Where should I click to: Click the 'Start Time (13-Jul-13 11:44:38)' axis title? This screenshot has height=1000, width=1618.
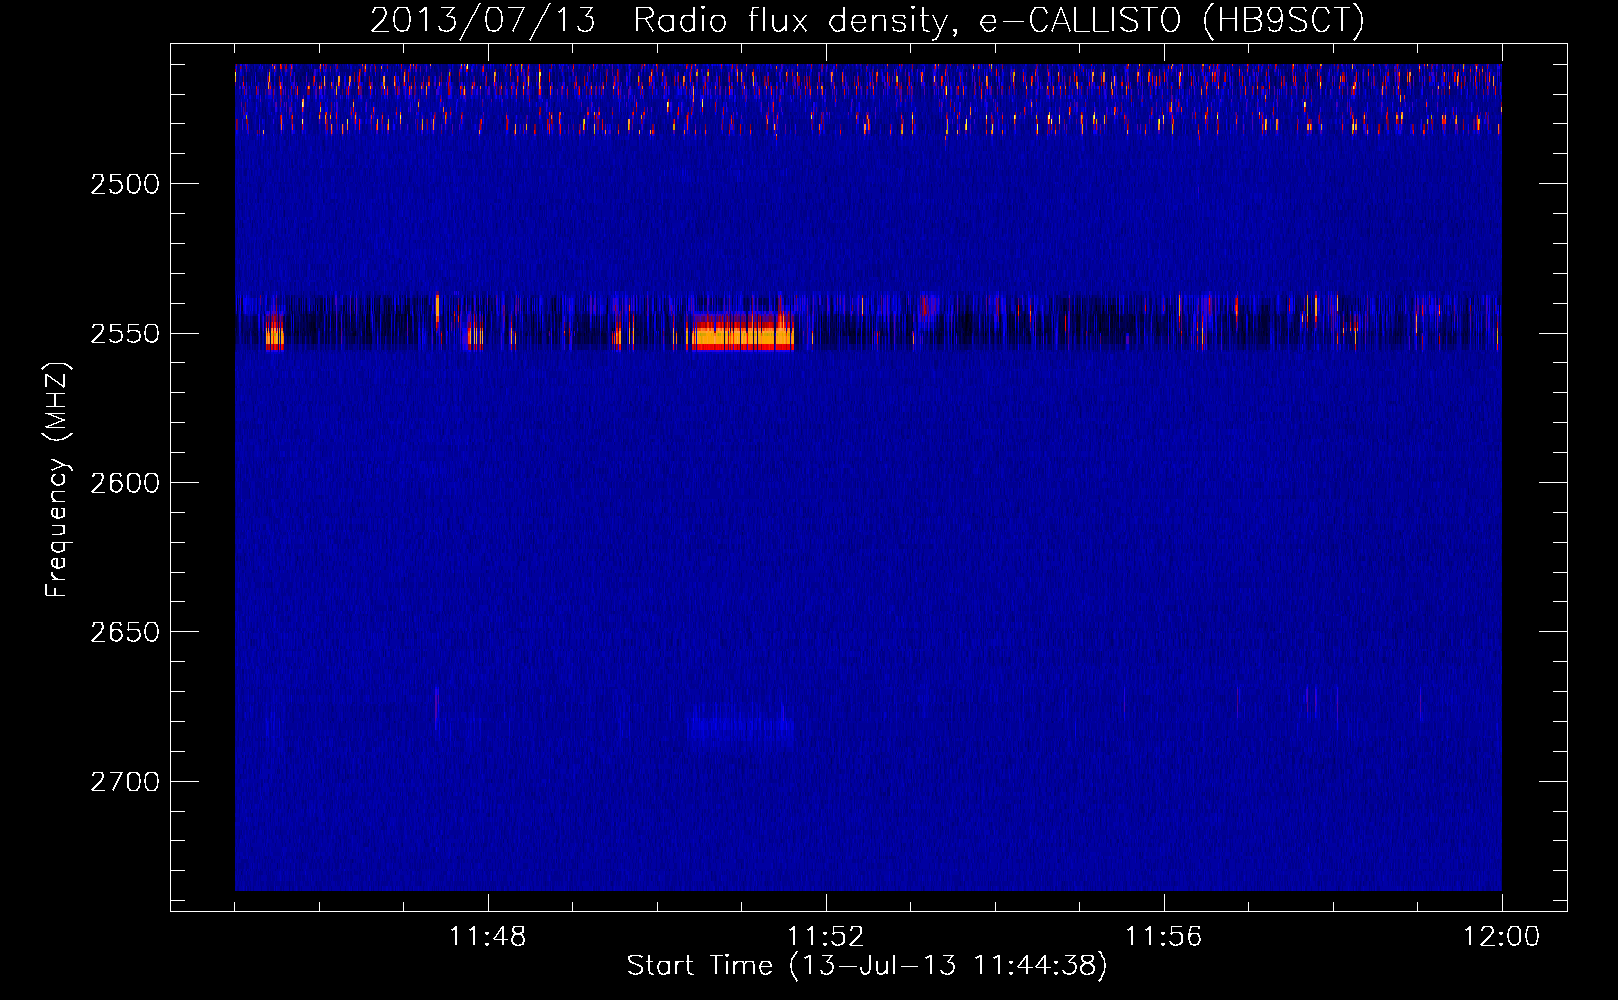click(867, 966)
